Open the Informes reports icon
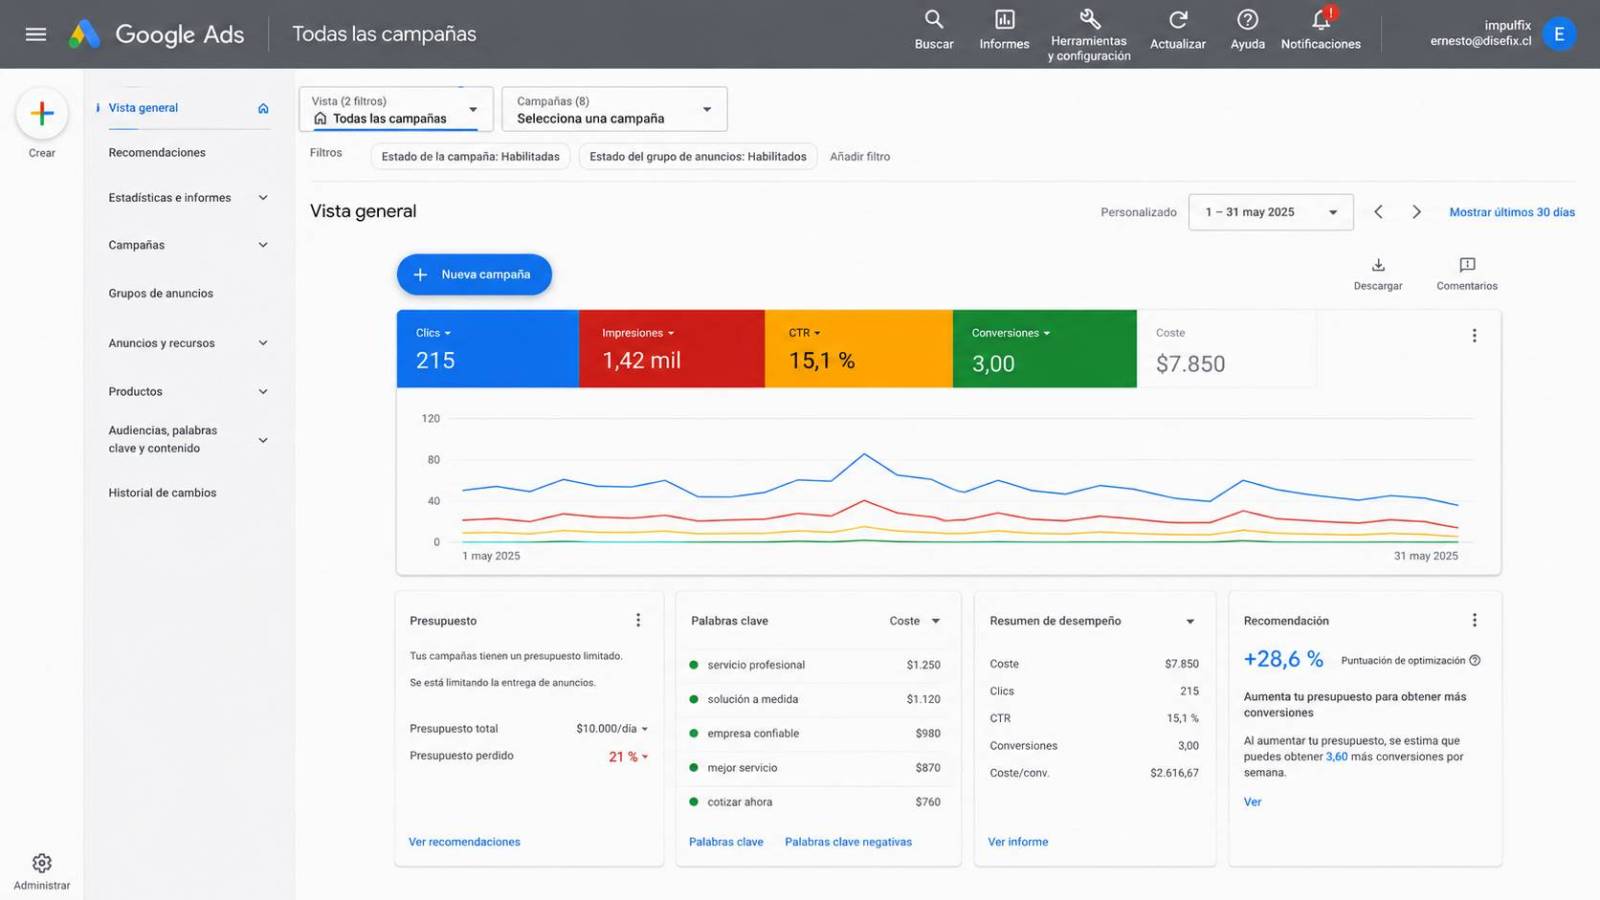This screenshot has width=1600, height=900. [x=1004, y=30]
